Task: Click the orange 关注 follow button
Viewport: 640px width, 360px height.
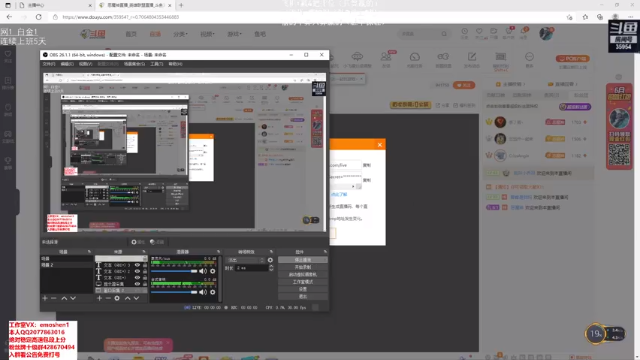Action: click(464, 85)
